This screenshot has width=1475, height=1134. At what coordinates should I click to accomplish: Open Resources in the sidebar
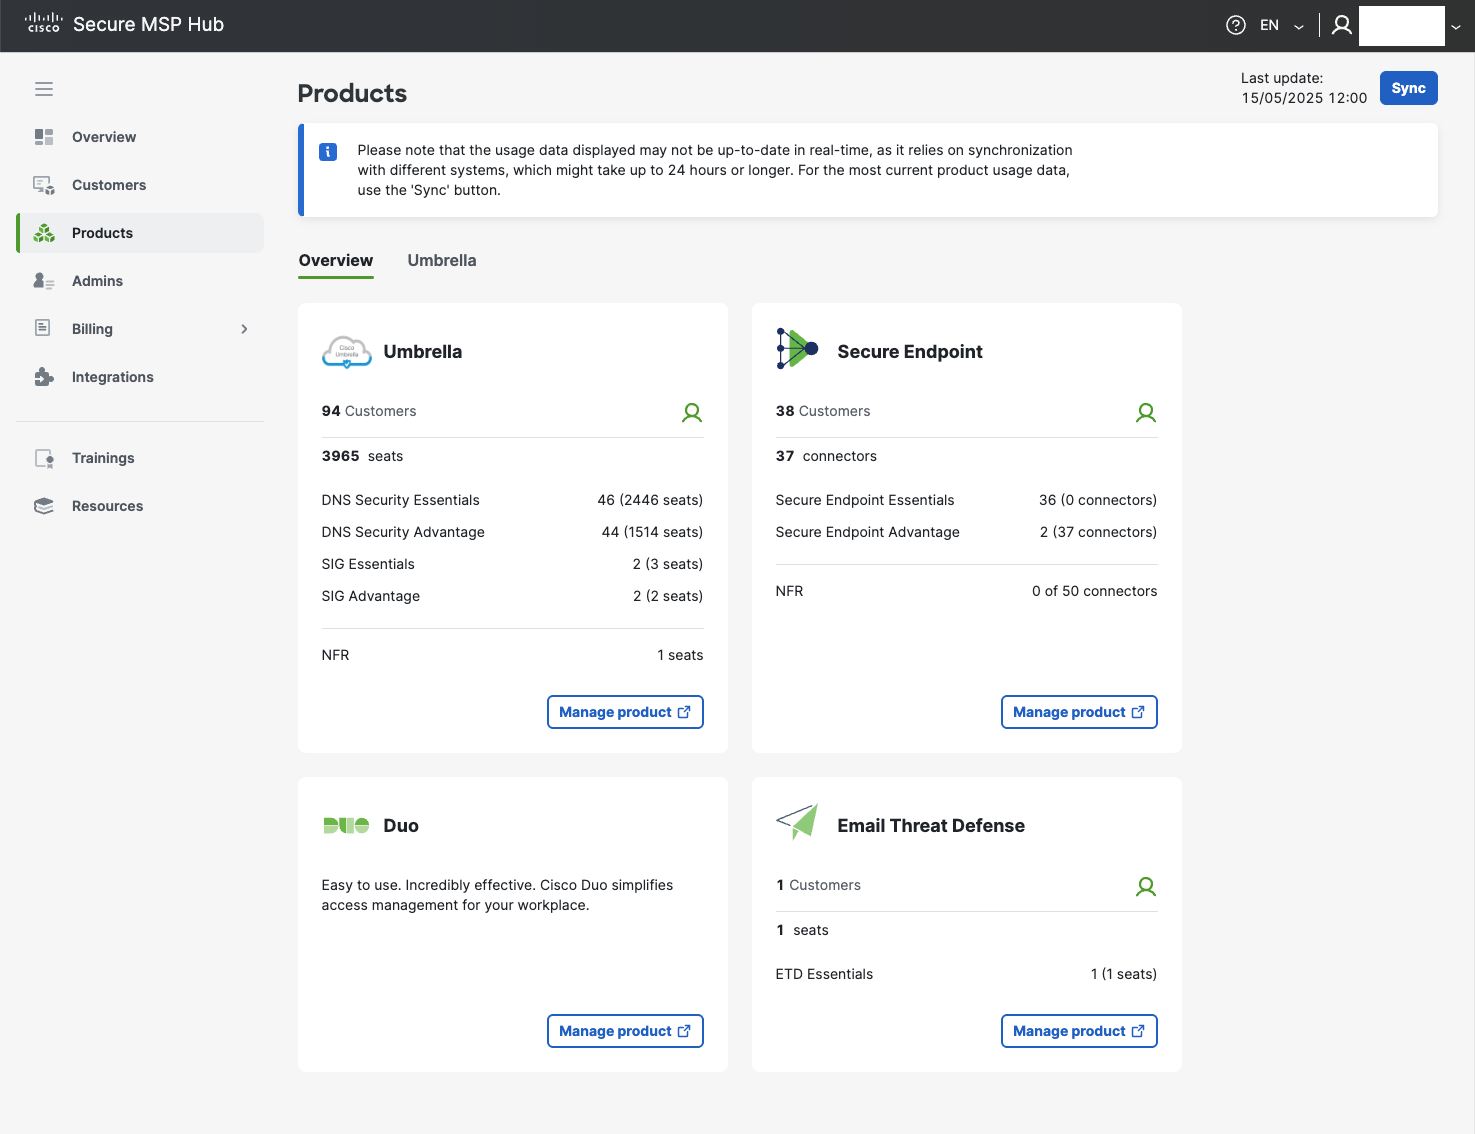tap(140, 506)
